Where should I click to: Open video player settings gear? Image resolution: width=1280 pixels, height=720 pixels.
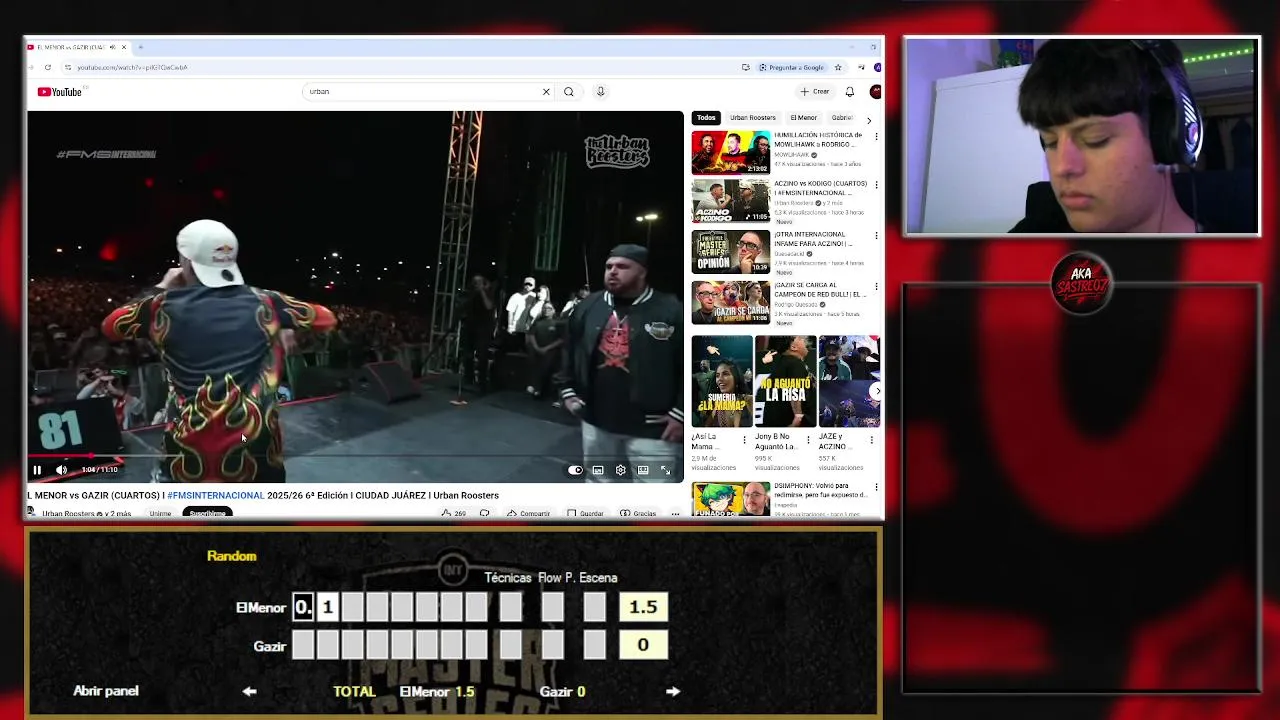click(620, 470)
